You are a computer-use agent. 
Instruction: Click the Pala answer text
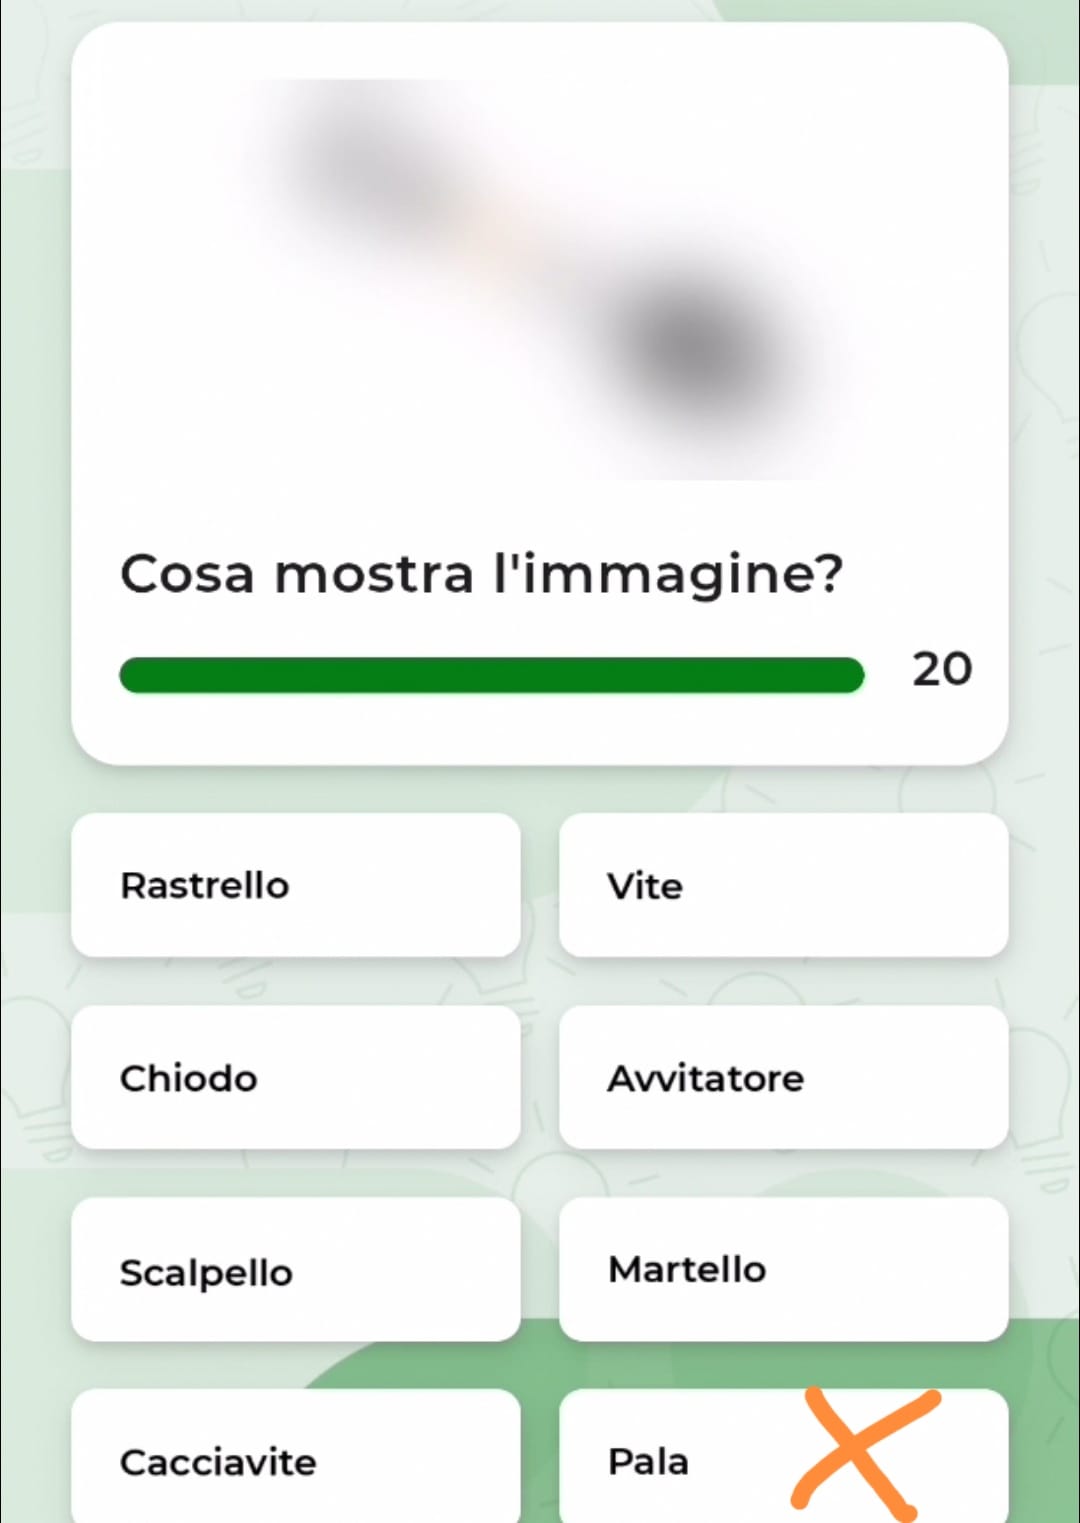pos(648,1462)
